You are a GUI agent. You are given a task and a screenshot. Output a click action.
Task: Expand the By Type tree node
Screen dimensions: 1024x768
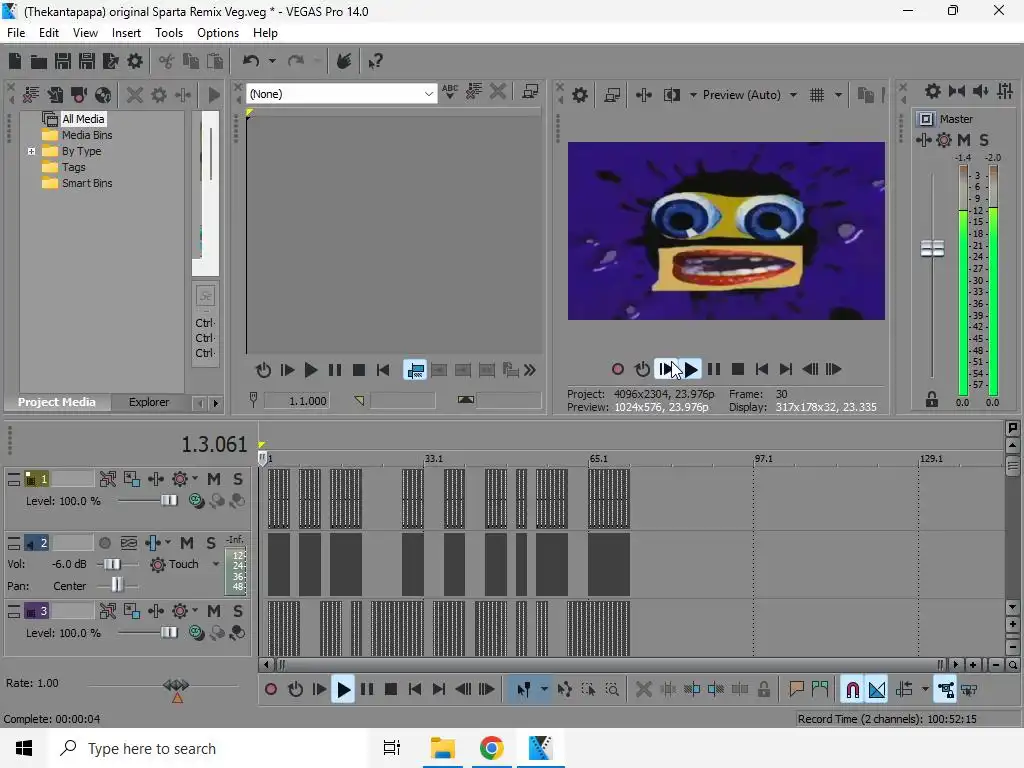pos(31,151)
